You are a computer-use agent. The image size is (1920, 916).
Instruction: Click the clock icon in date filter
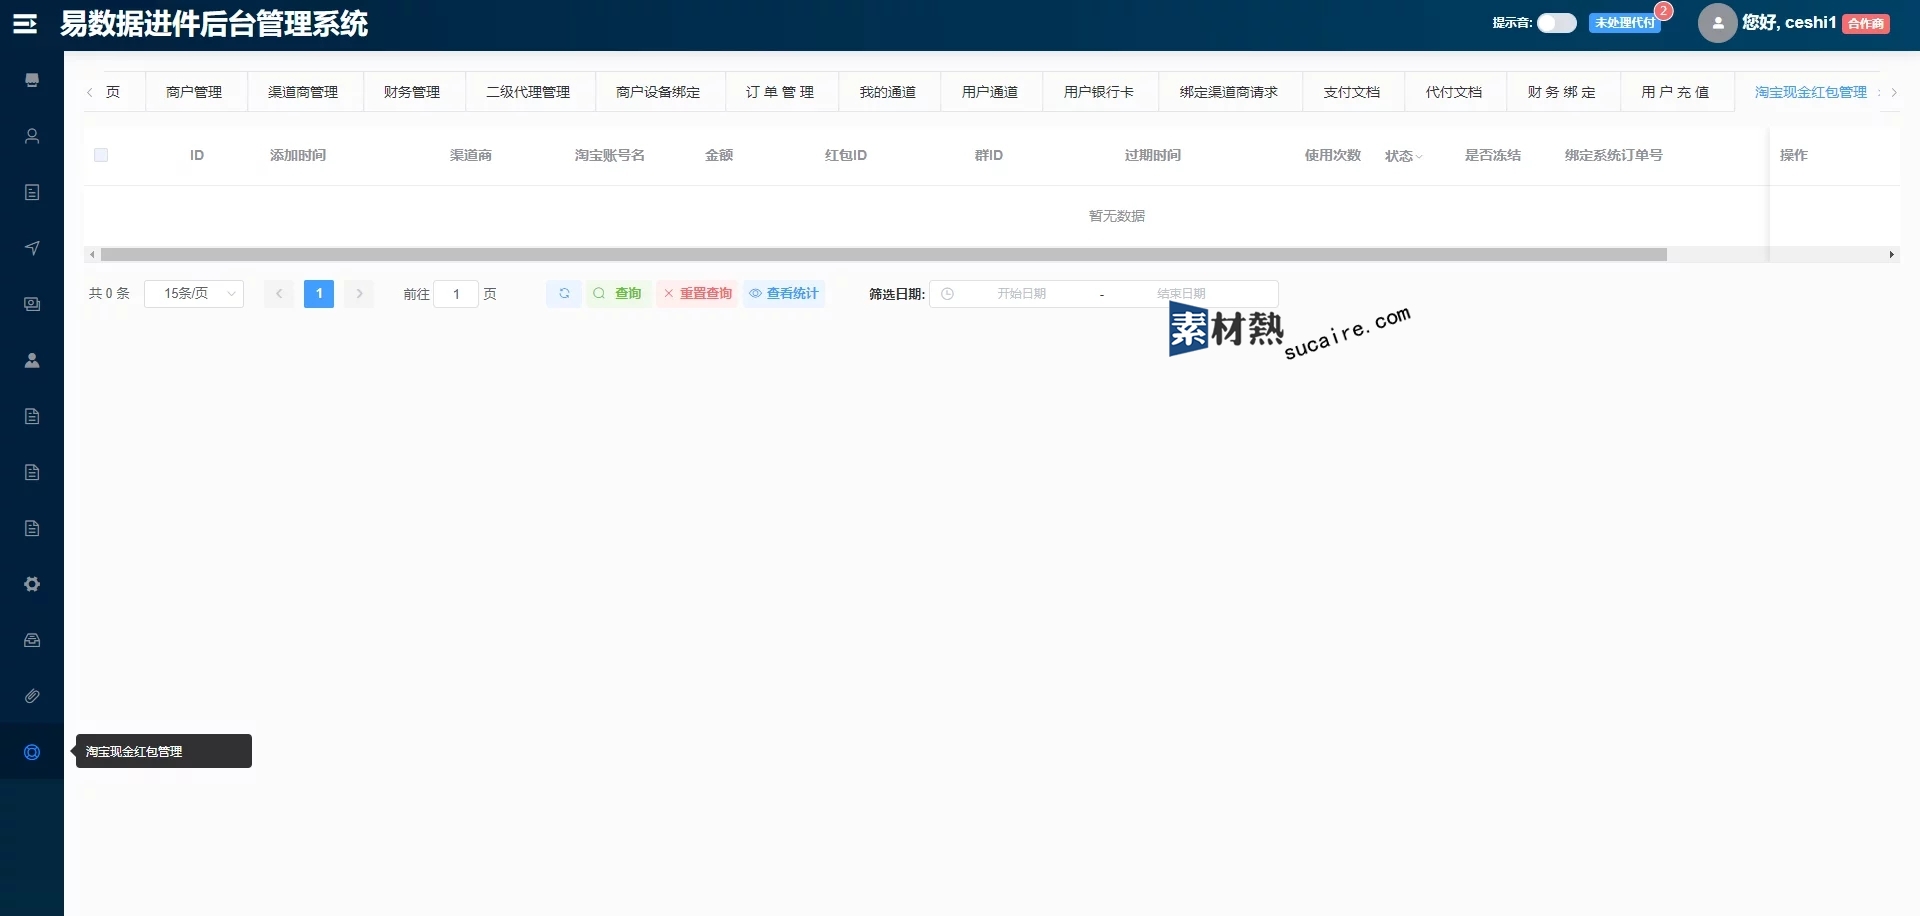point(948,294)
